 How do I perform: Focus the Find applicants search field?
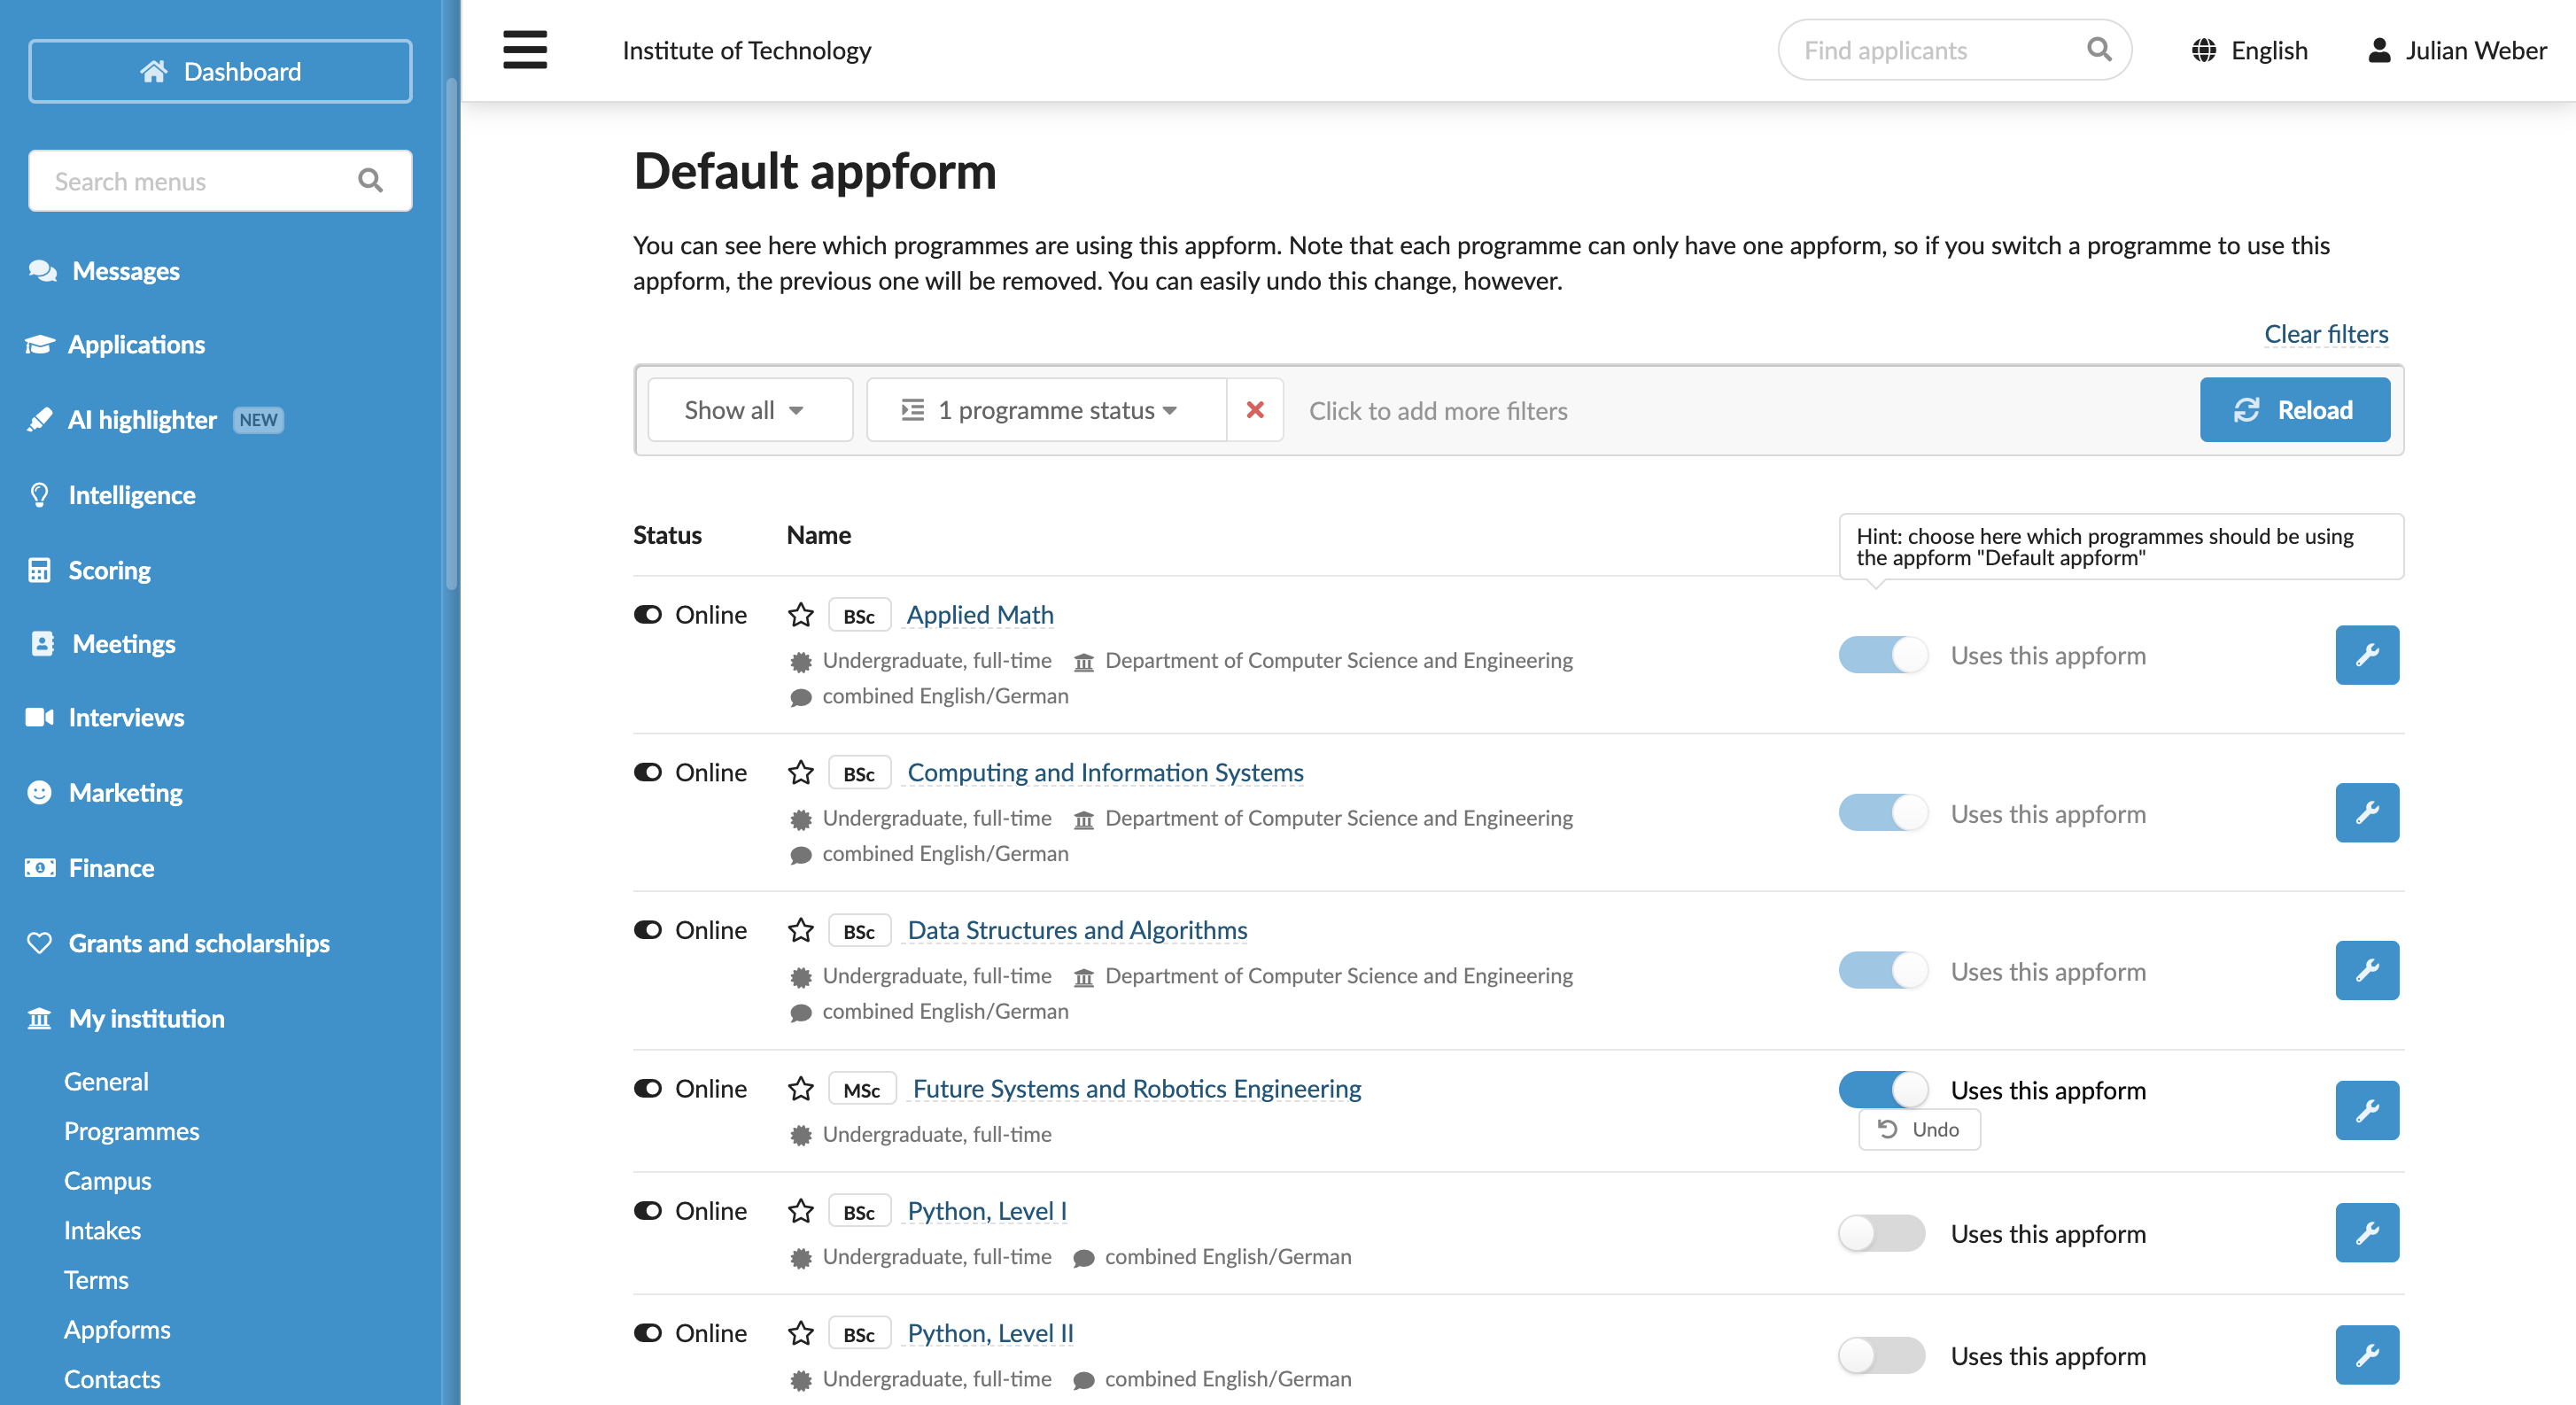pos(1953,50)
